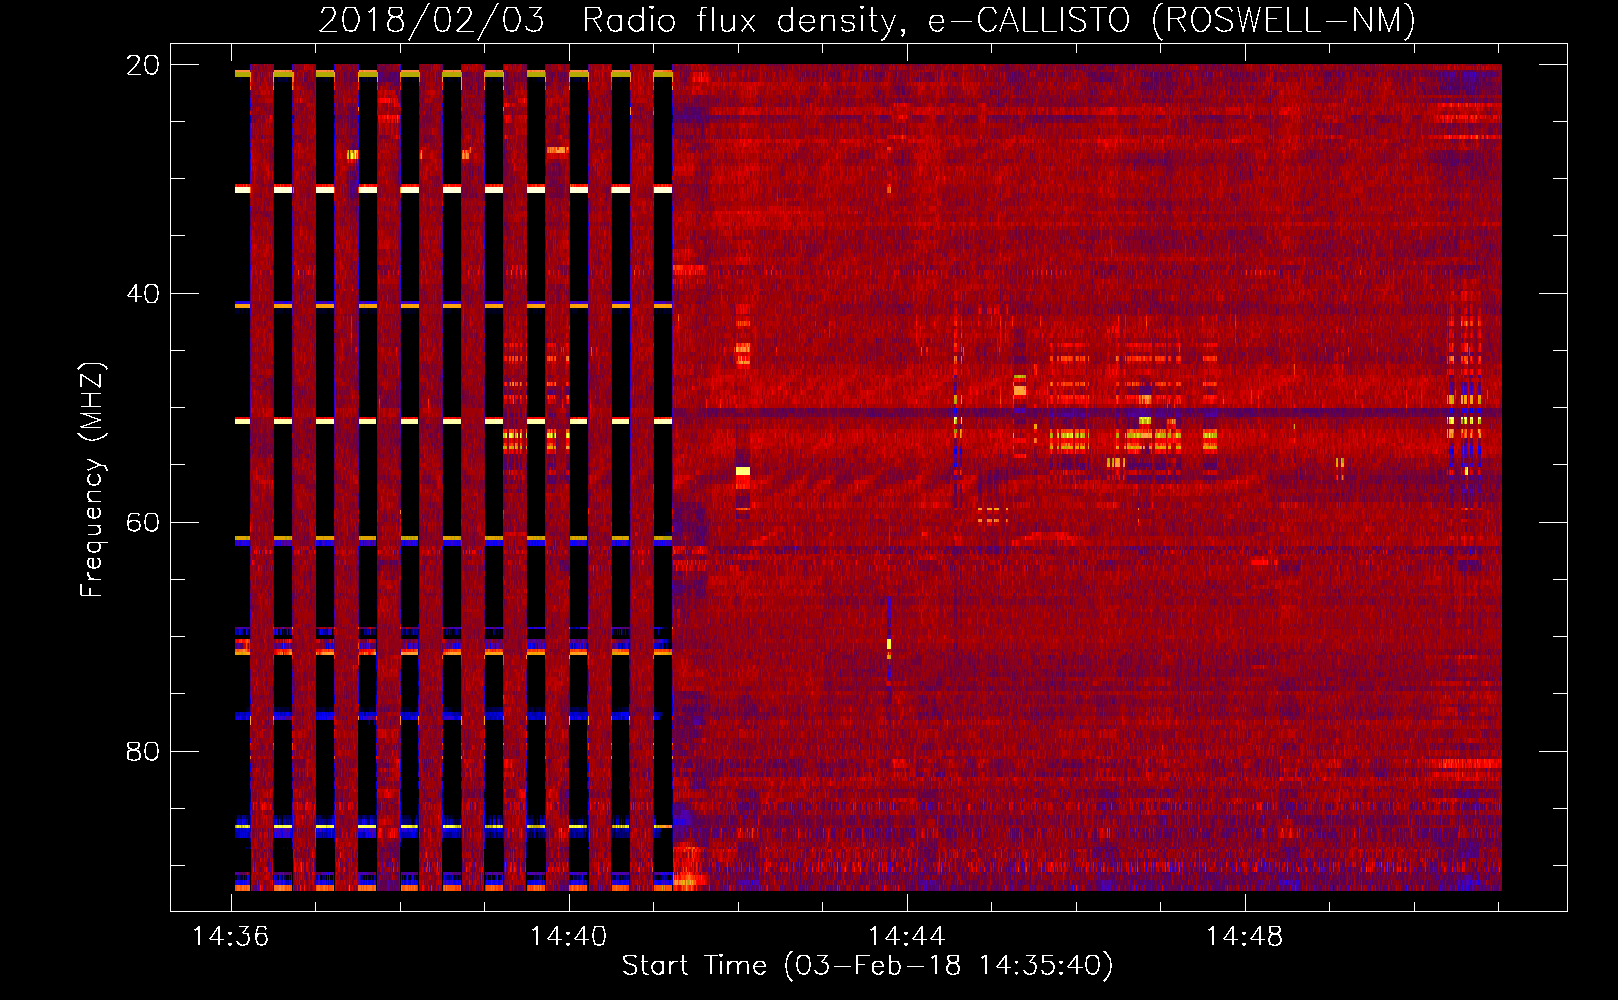Click the 14:36 time tick label
Image resolution: width=1618 pixels, height=1000 pixels.
[x=231, y=937]
